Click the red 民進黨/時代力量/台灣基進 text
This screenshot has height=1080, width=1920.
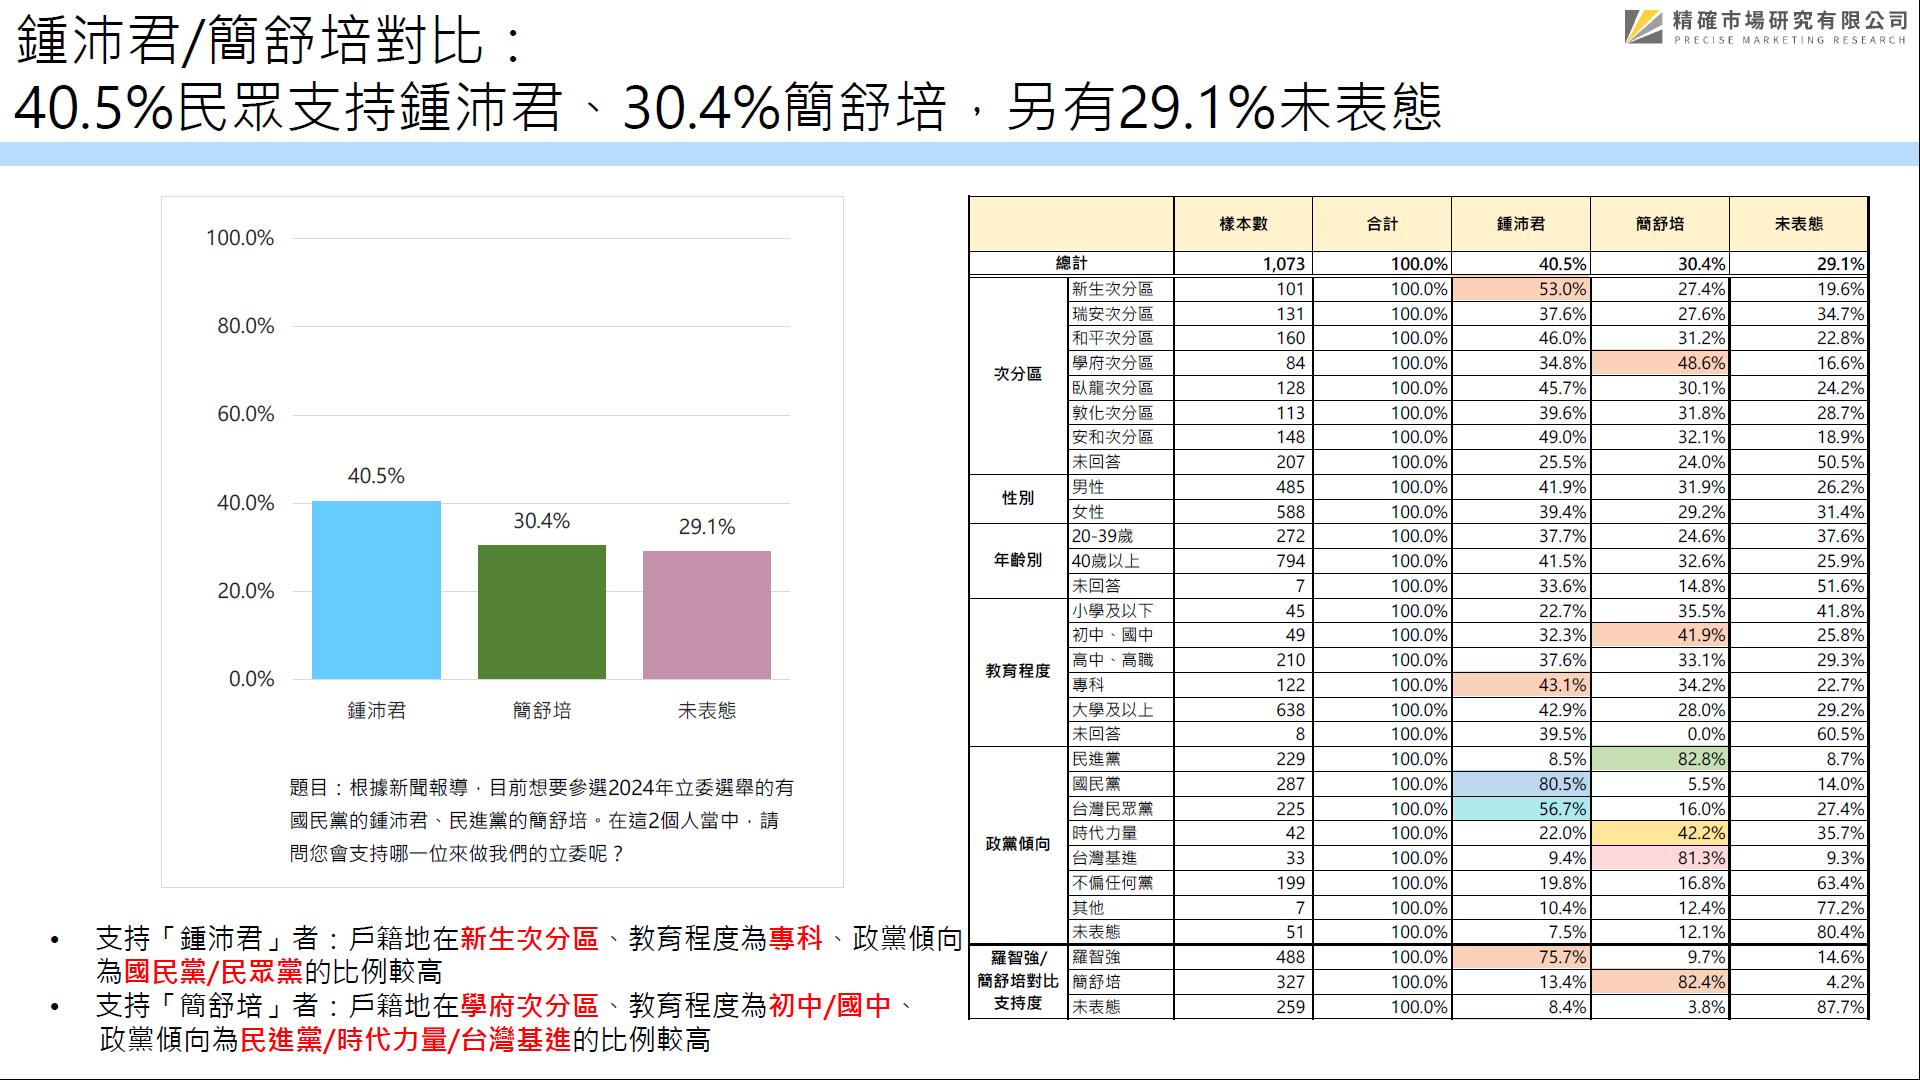tap(405, 1040)
